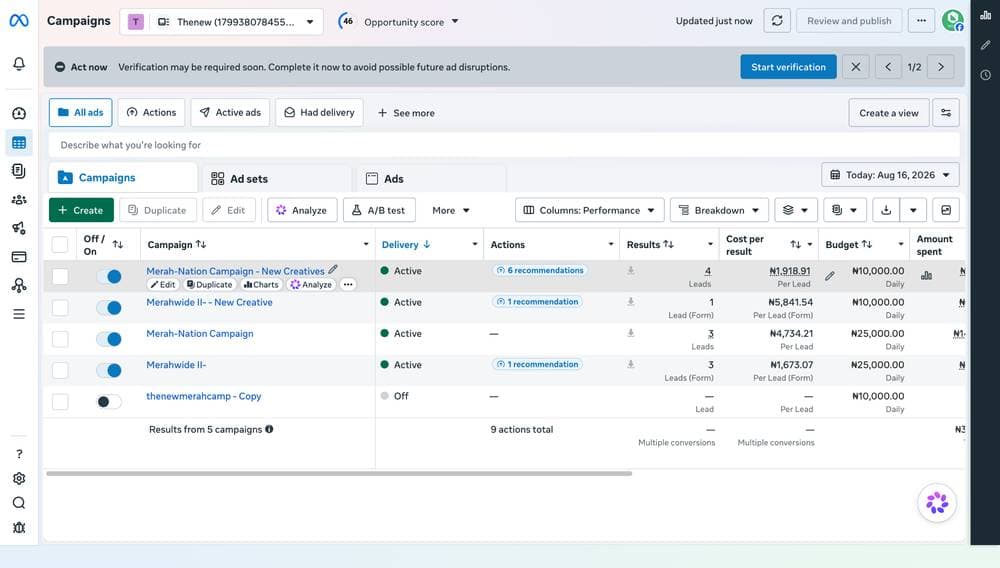Go to next notification banner
This screenshot has height=568, width=1000.
941,66
